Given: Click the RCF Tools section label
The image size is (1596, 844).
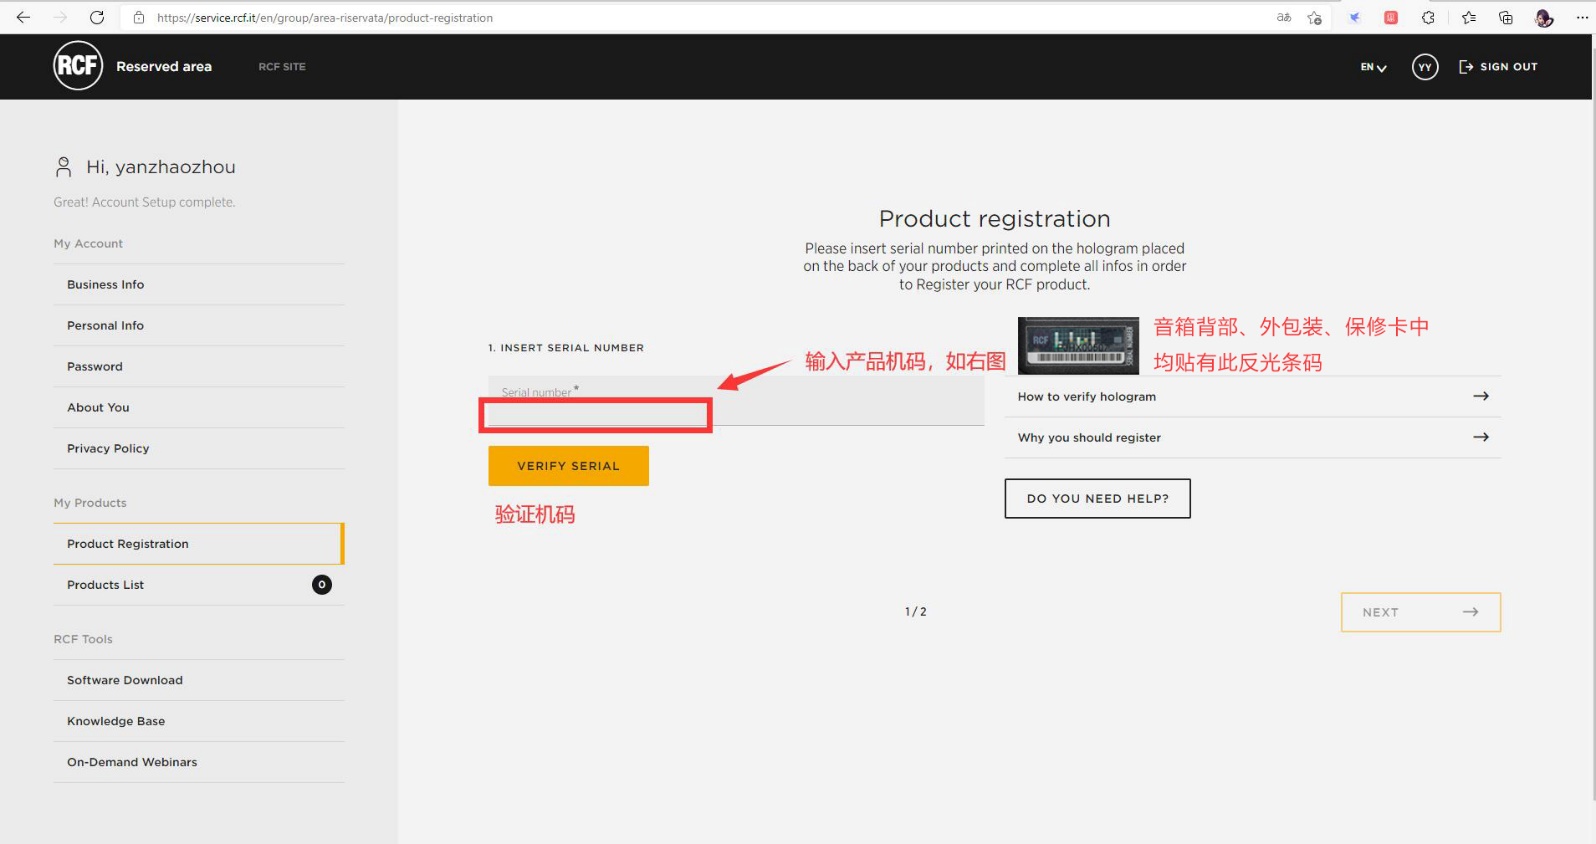Looking at the screenshot, I should coord(83,639).
